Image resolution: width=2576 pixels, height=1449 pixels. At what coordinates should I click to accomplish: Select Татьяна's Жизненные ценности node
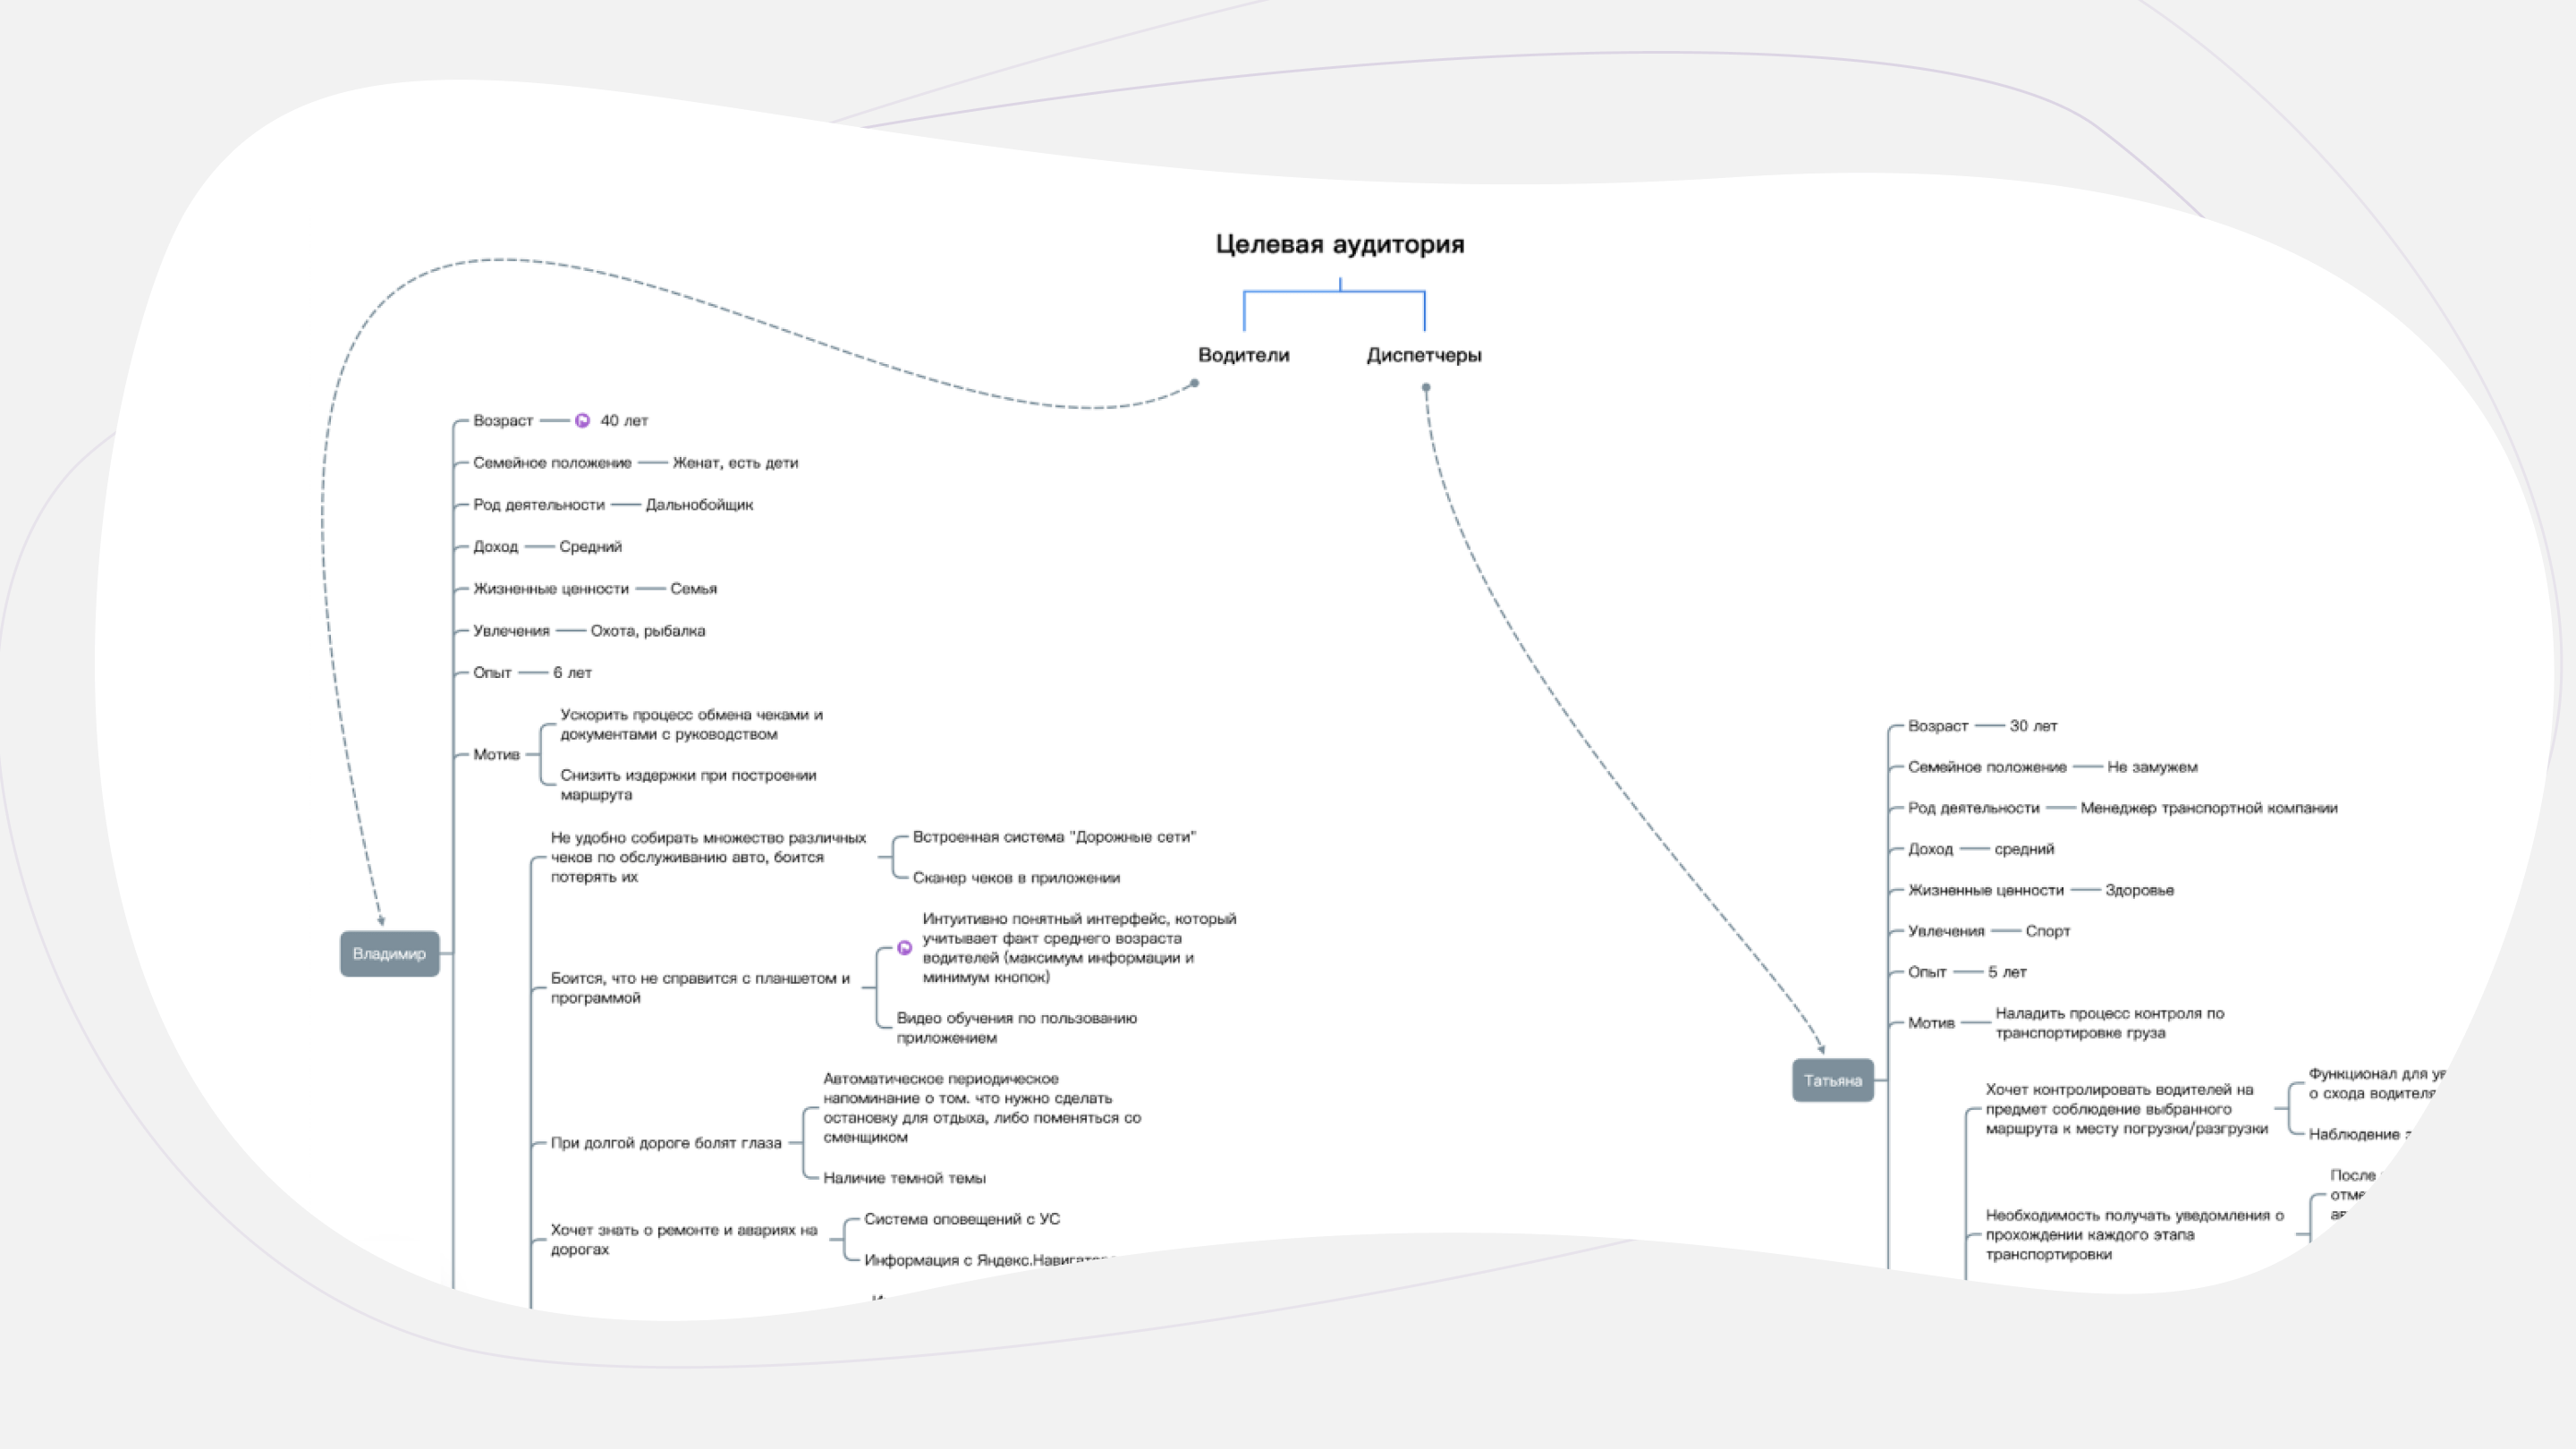click(x=1985, y=890)
